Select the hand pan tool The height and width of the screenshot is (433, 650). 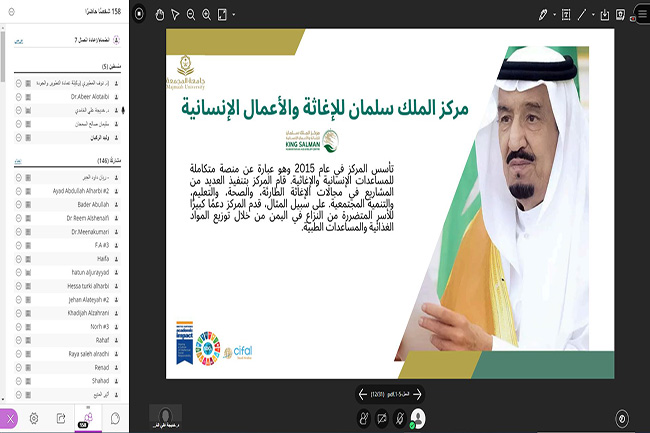click(x=160, y=15)
